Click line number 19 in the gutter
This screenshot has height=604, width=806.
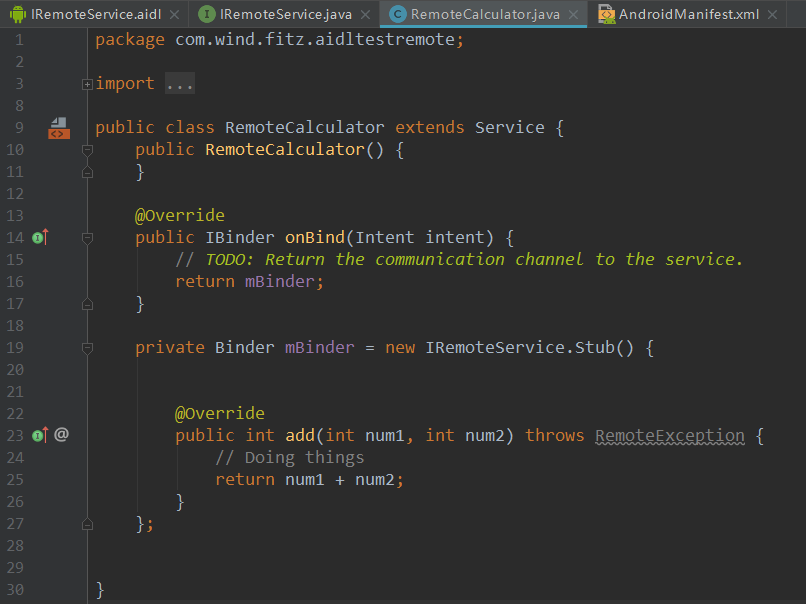[x=15, y=348]
